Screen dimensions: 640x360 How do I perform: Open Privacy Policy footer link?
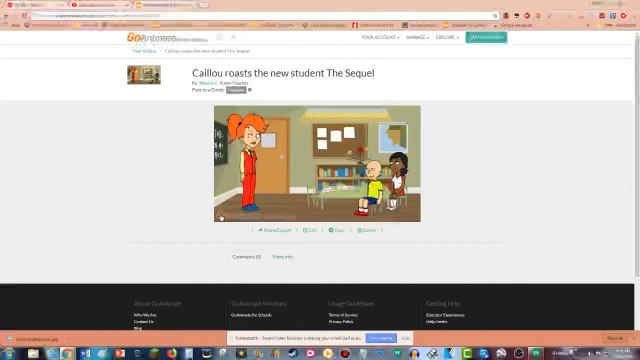click(x=341, y=322)
